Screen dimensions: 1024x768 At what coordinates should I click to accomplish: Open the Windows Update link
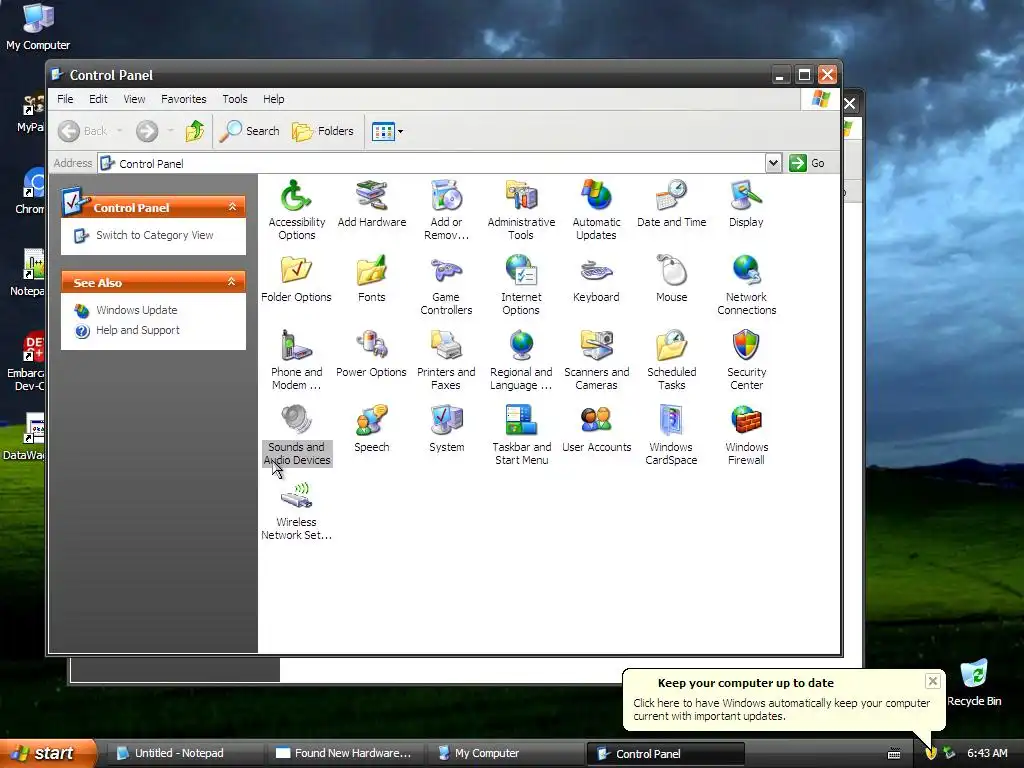[x=136, y=310]
